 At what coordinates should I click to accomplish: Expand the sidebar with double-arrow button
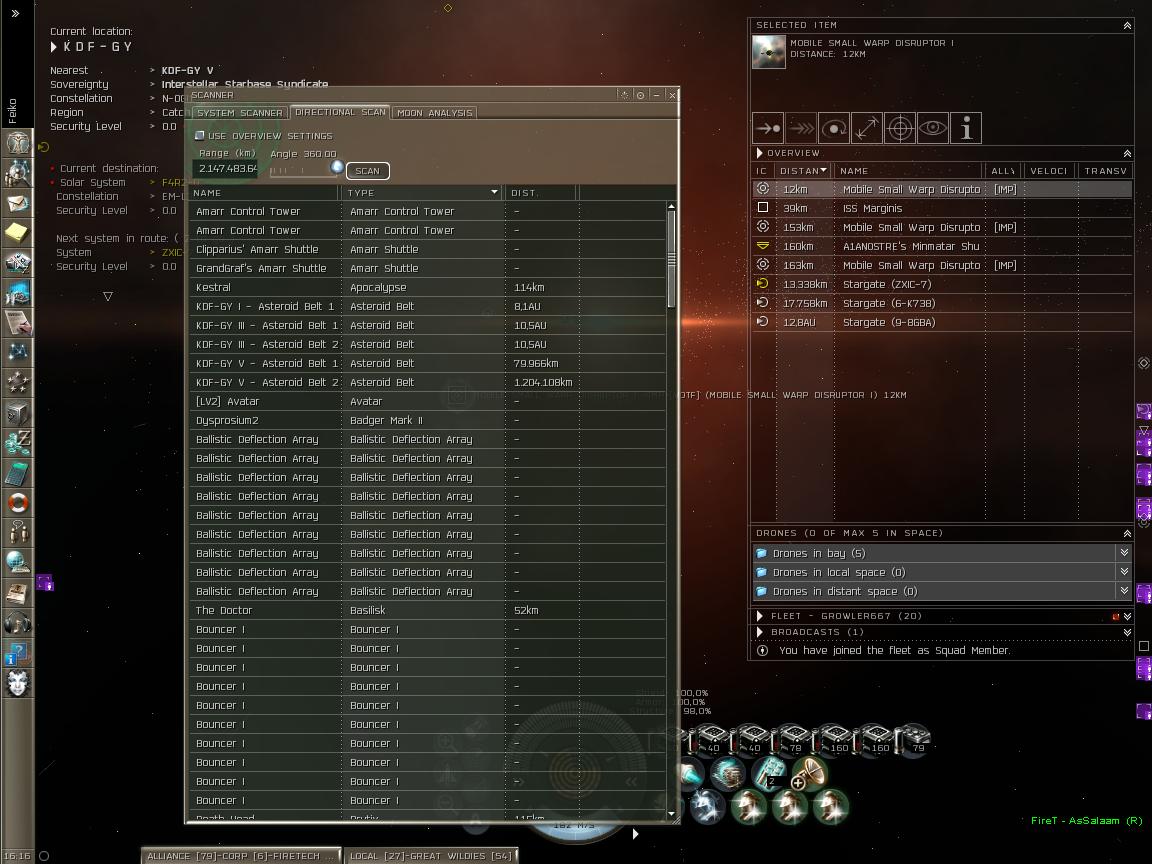click(15, 13)
